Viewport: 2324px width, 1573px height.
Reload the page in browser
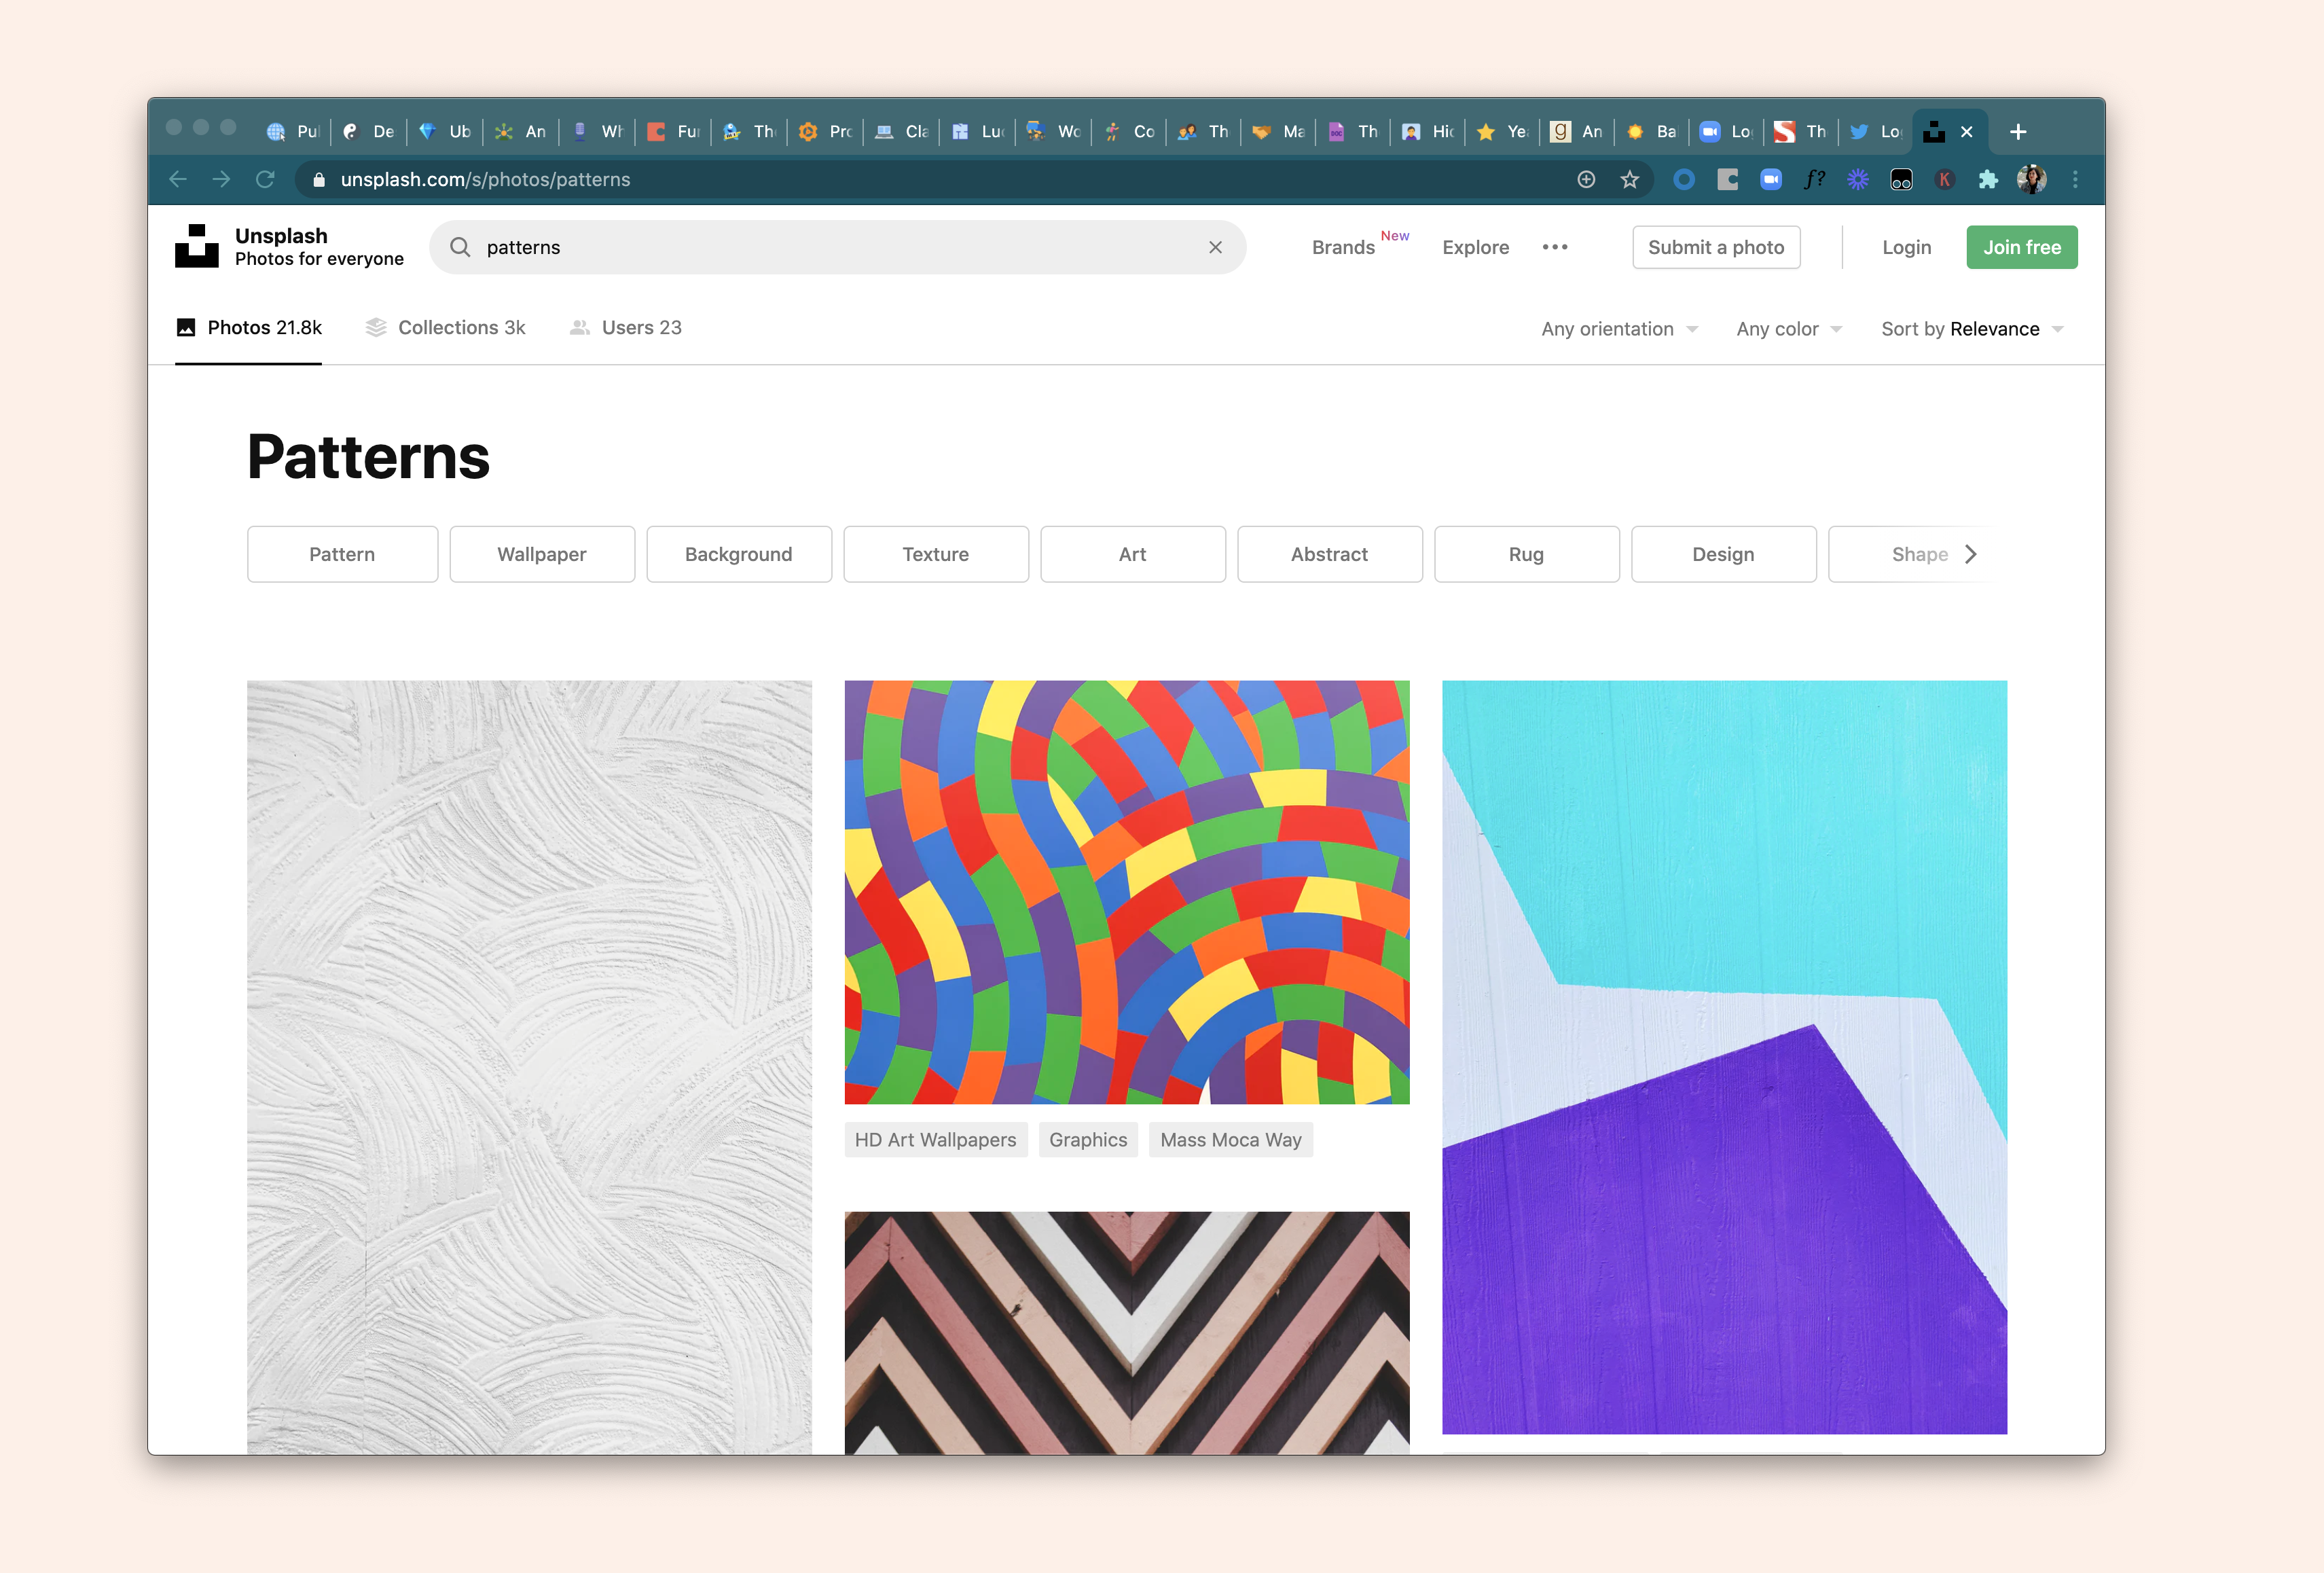(x=265, y=180)
